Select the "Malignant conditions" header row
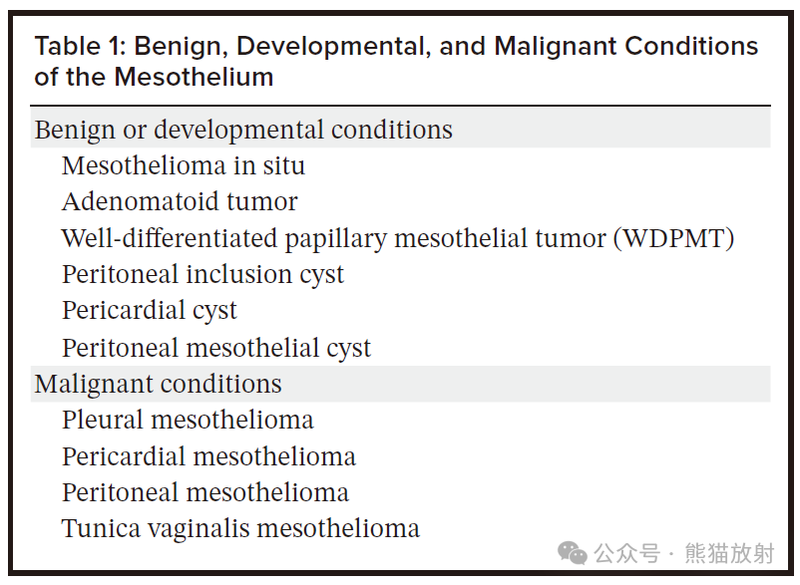 tap(158, 384)
